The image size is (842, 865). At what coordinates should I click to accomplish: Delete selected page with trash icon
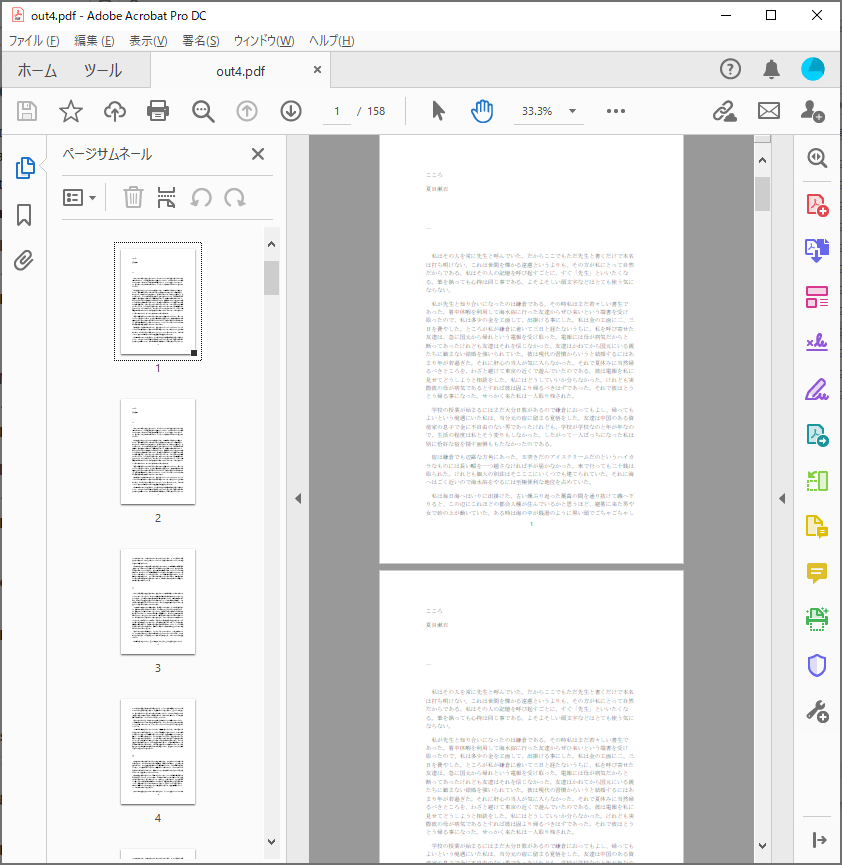point(133,197)
